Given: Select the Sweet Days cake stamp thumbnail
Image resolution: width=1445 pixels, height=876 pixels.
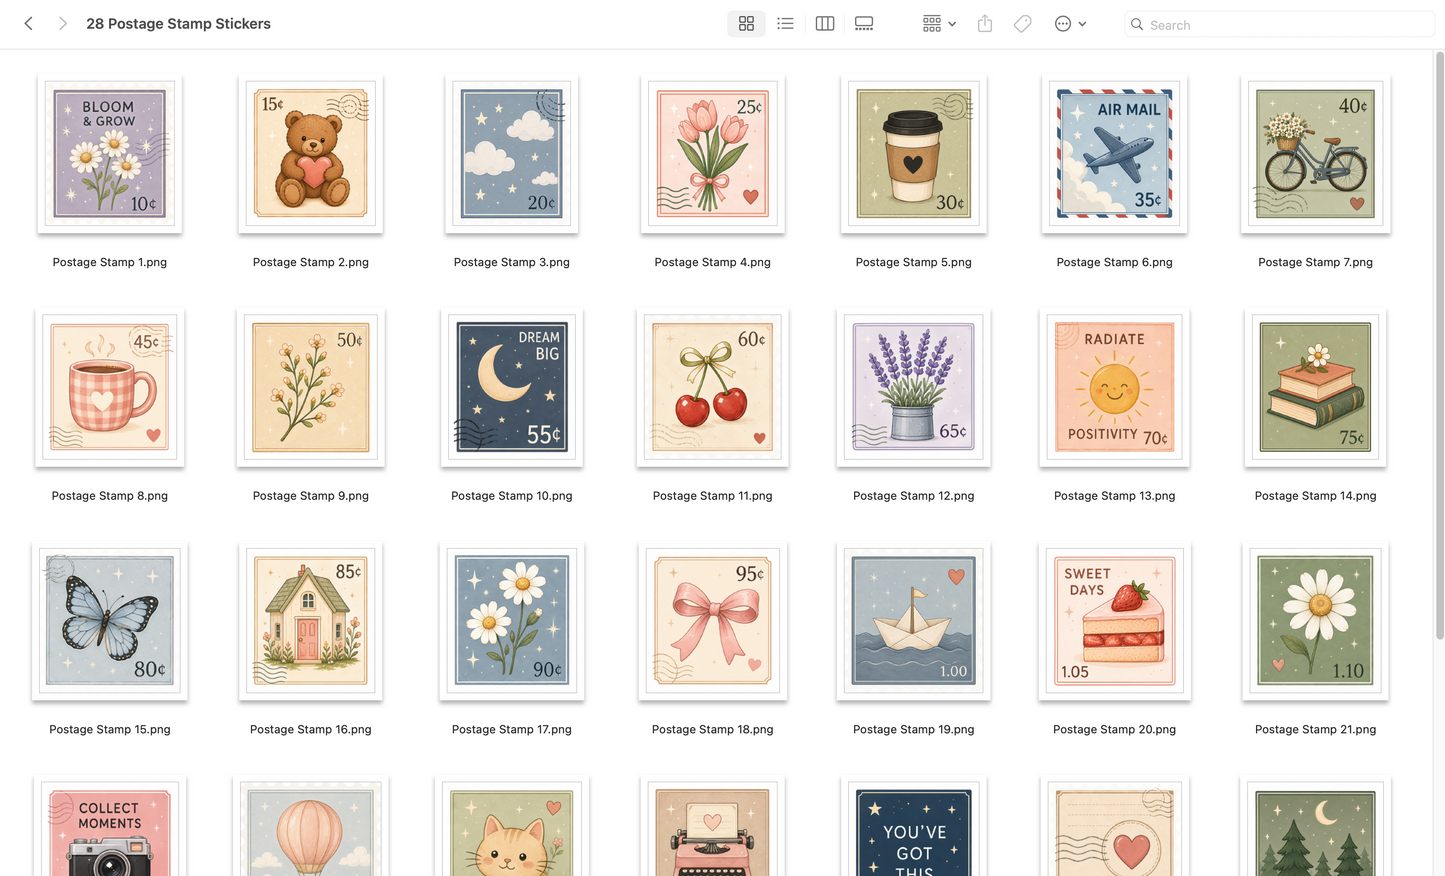Looking at the screenshot, I should coord(1115,621).
